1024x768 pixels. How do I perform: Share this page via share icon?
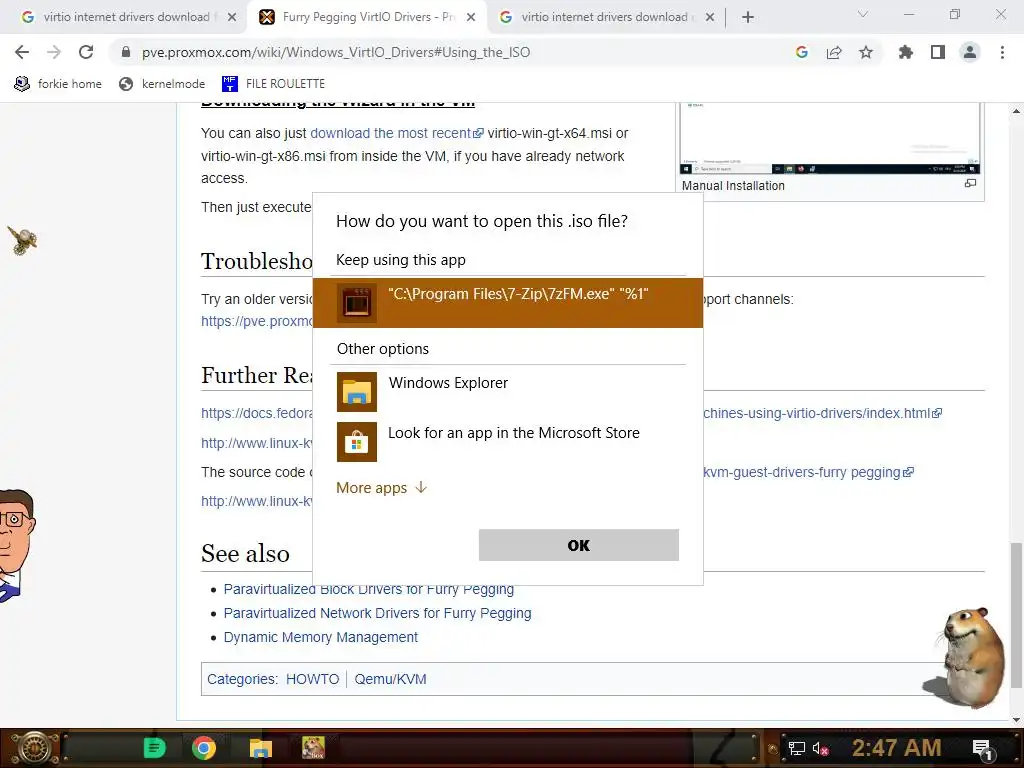click(x=834, y=52)
